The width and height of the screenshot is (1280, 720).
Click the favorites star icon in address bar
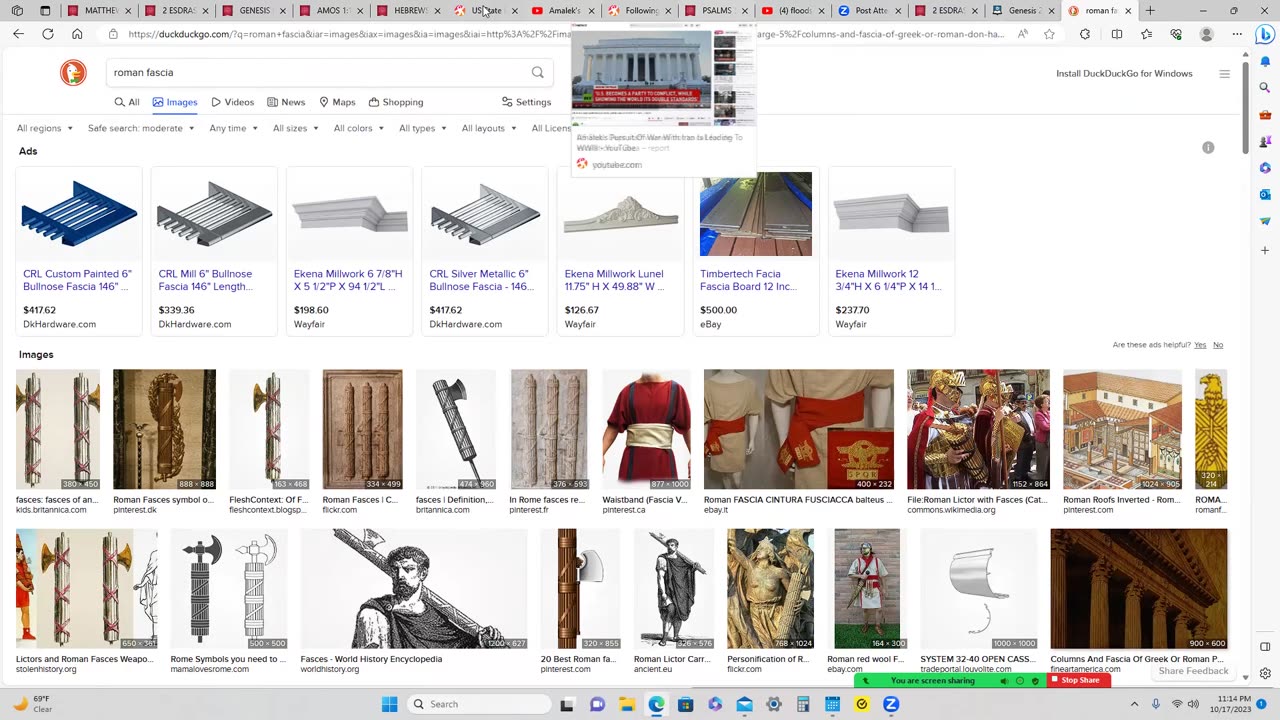pos(1049,34)
